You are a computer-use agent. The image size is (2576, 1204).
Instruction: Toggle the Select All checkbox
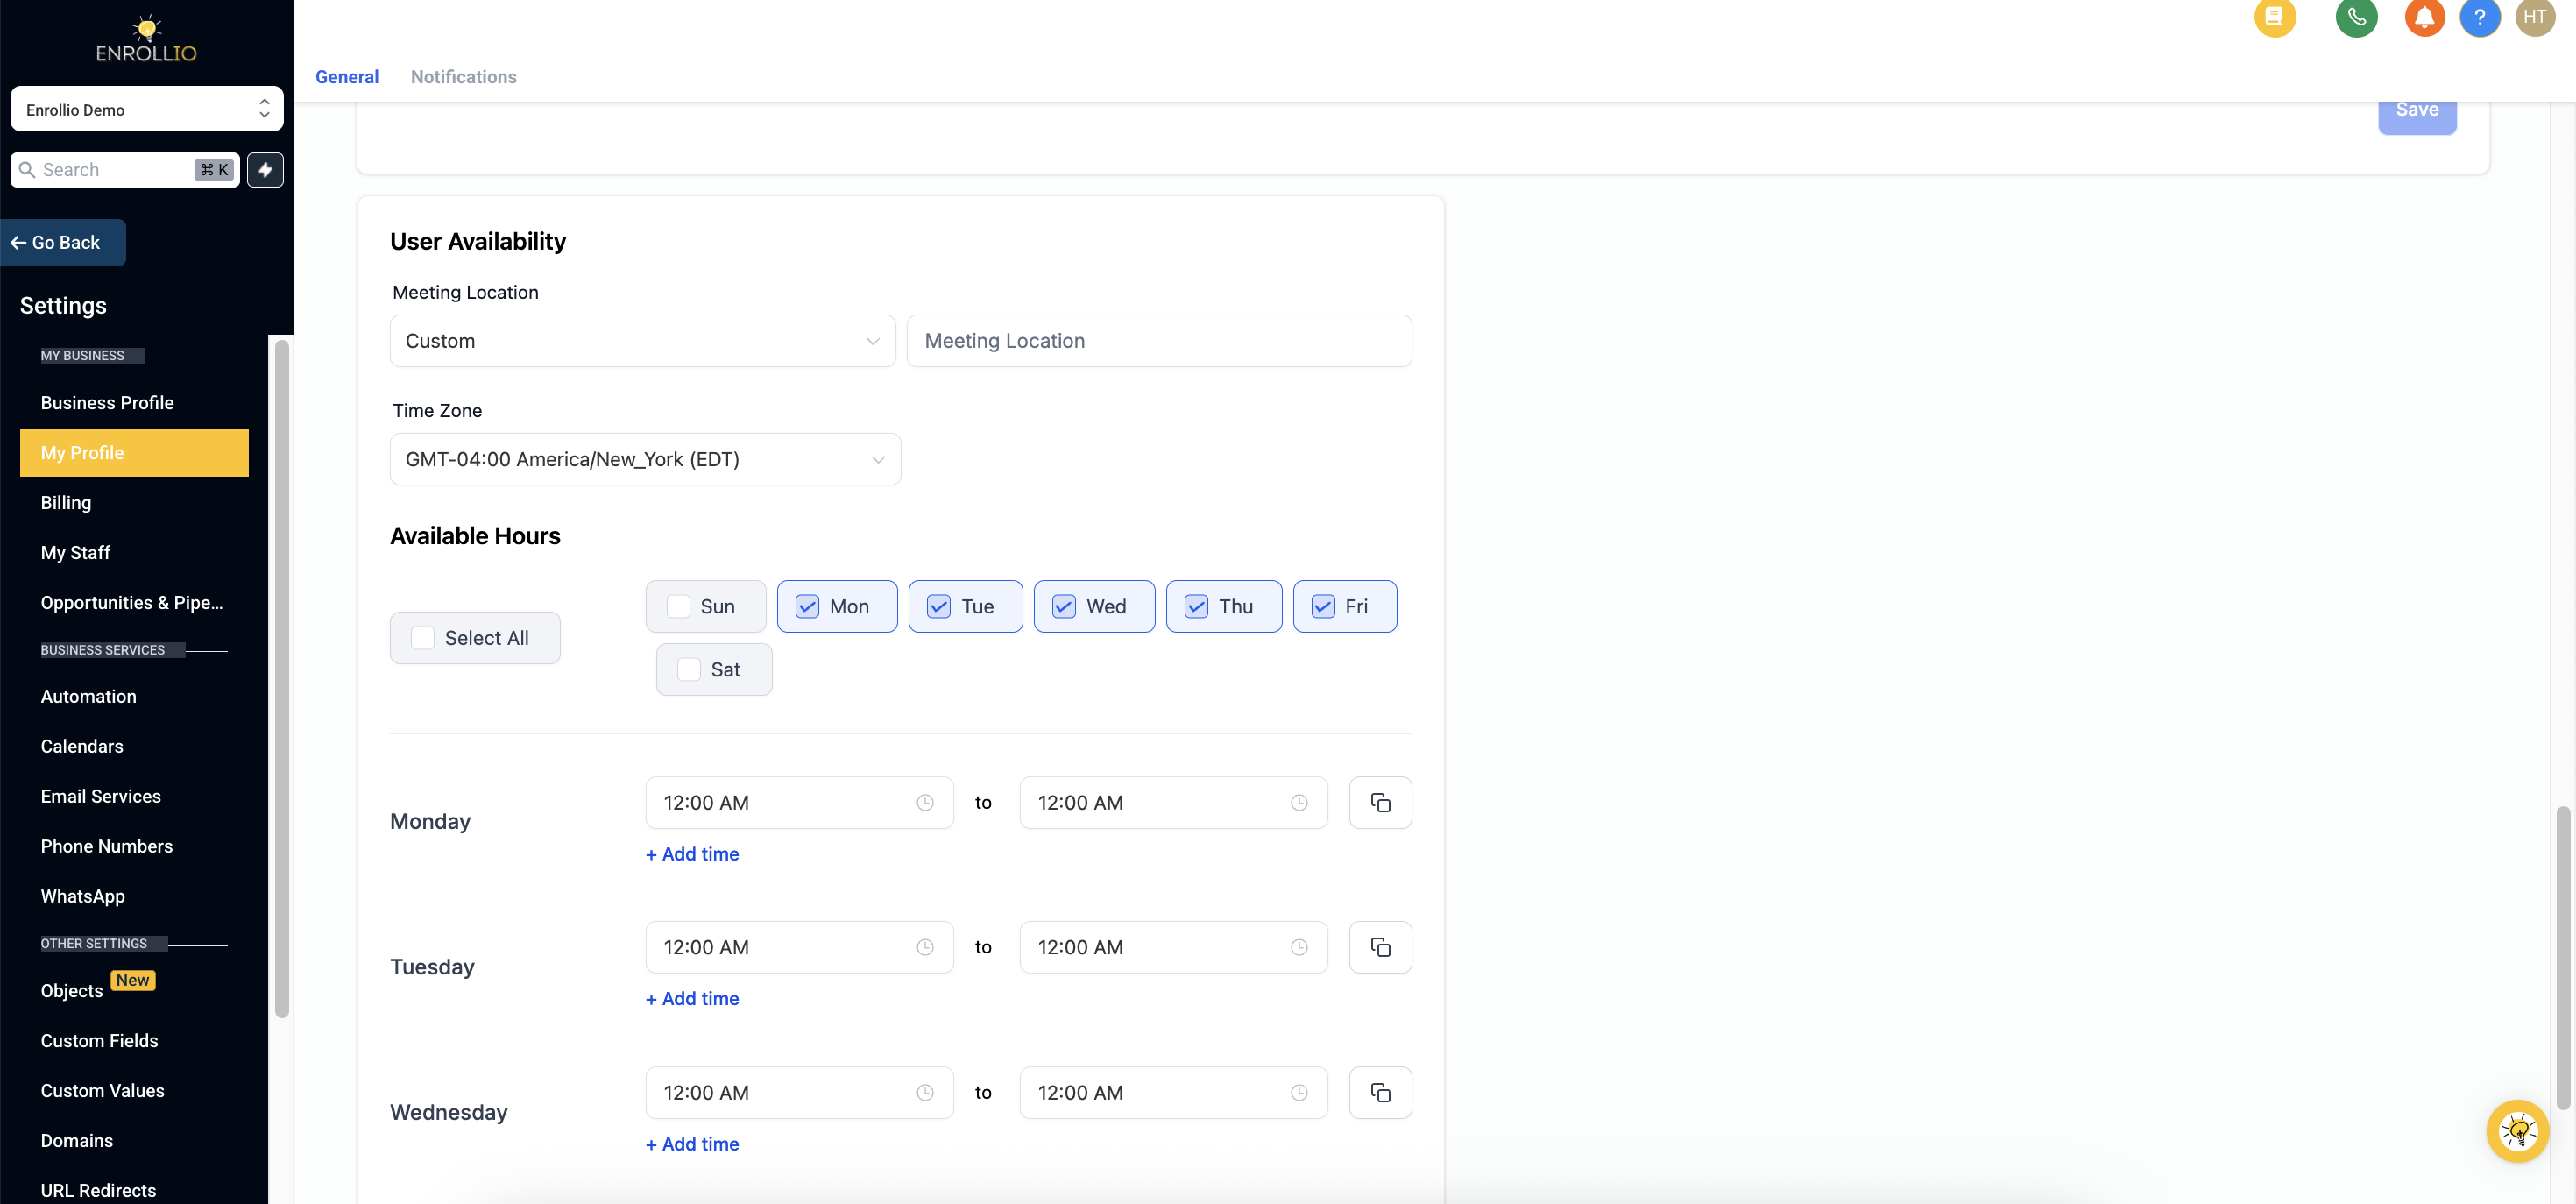[423, 638]
